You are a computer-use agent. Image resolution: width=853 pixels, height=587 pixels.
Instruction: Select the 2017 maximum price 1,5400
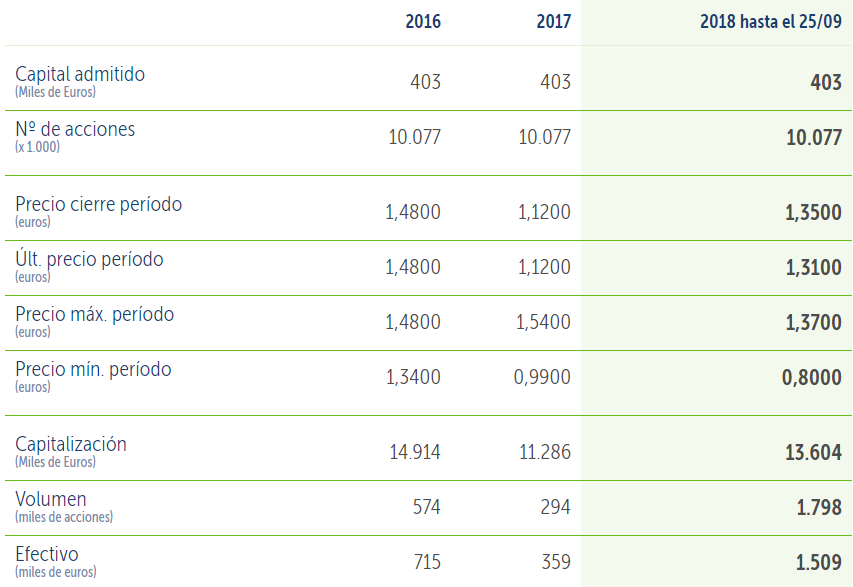click(544, 322)
